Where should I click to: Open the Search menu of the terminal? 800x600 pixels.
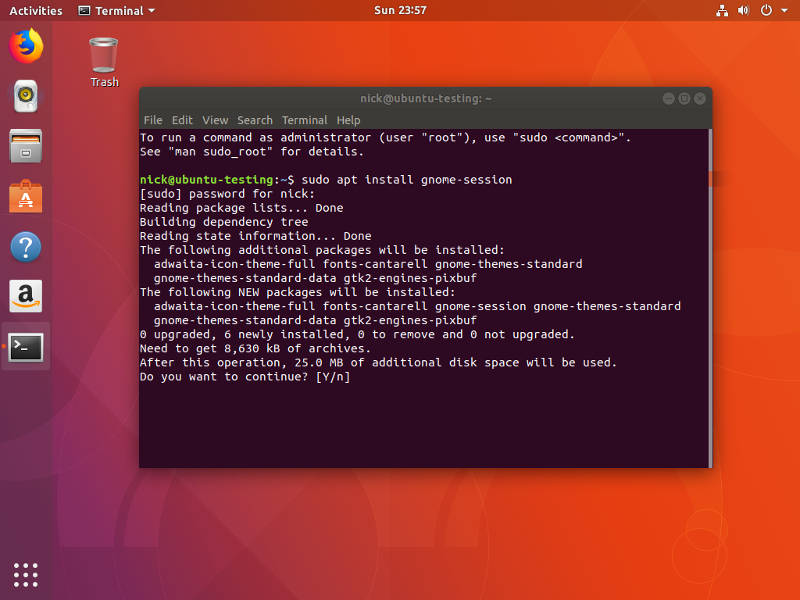[x=254, y=120]
